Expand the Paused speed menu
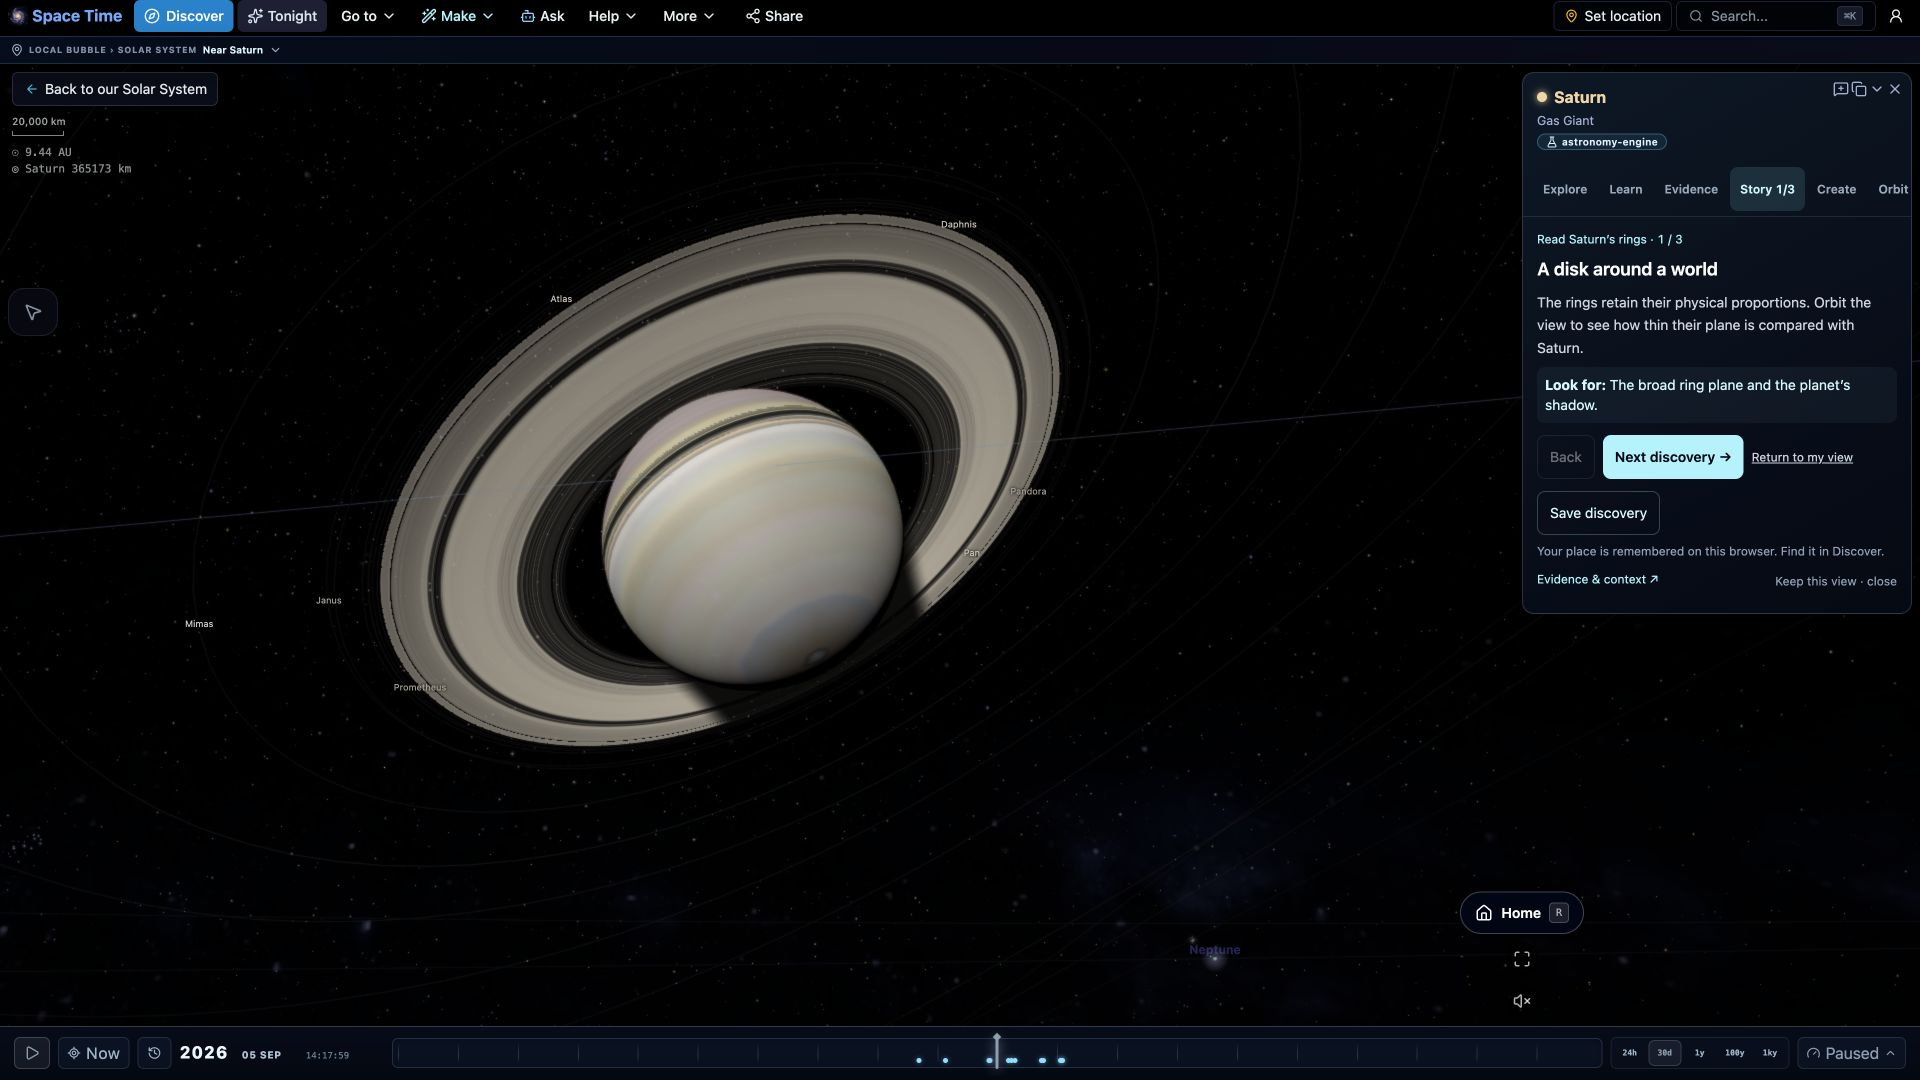This screenshot has height=1080, width=1920. (x=1850, y=1053)
